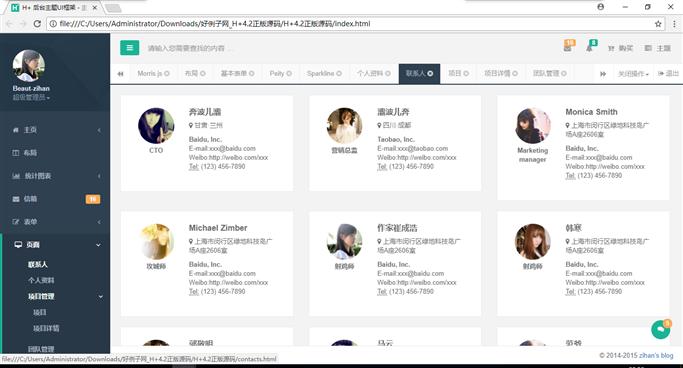Close the 基本表单 tab via its circle icon

(x=252, y=74)
